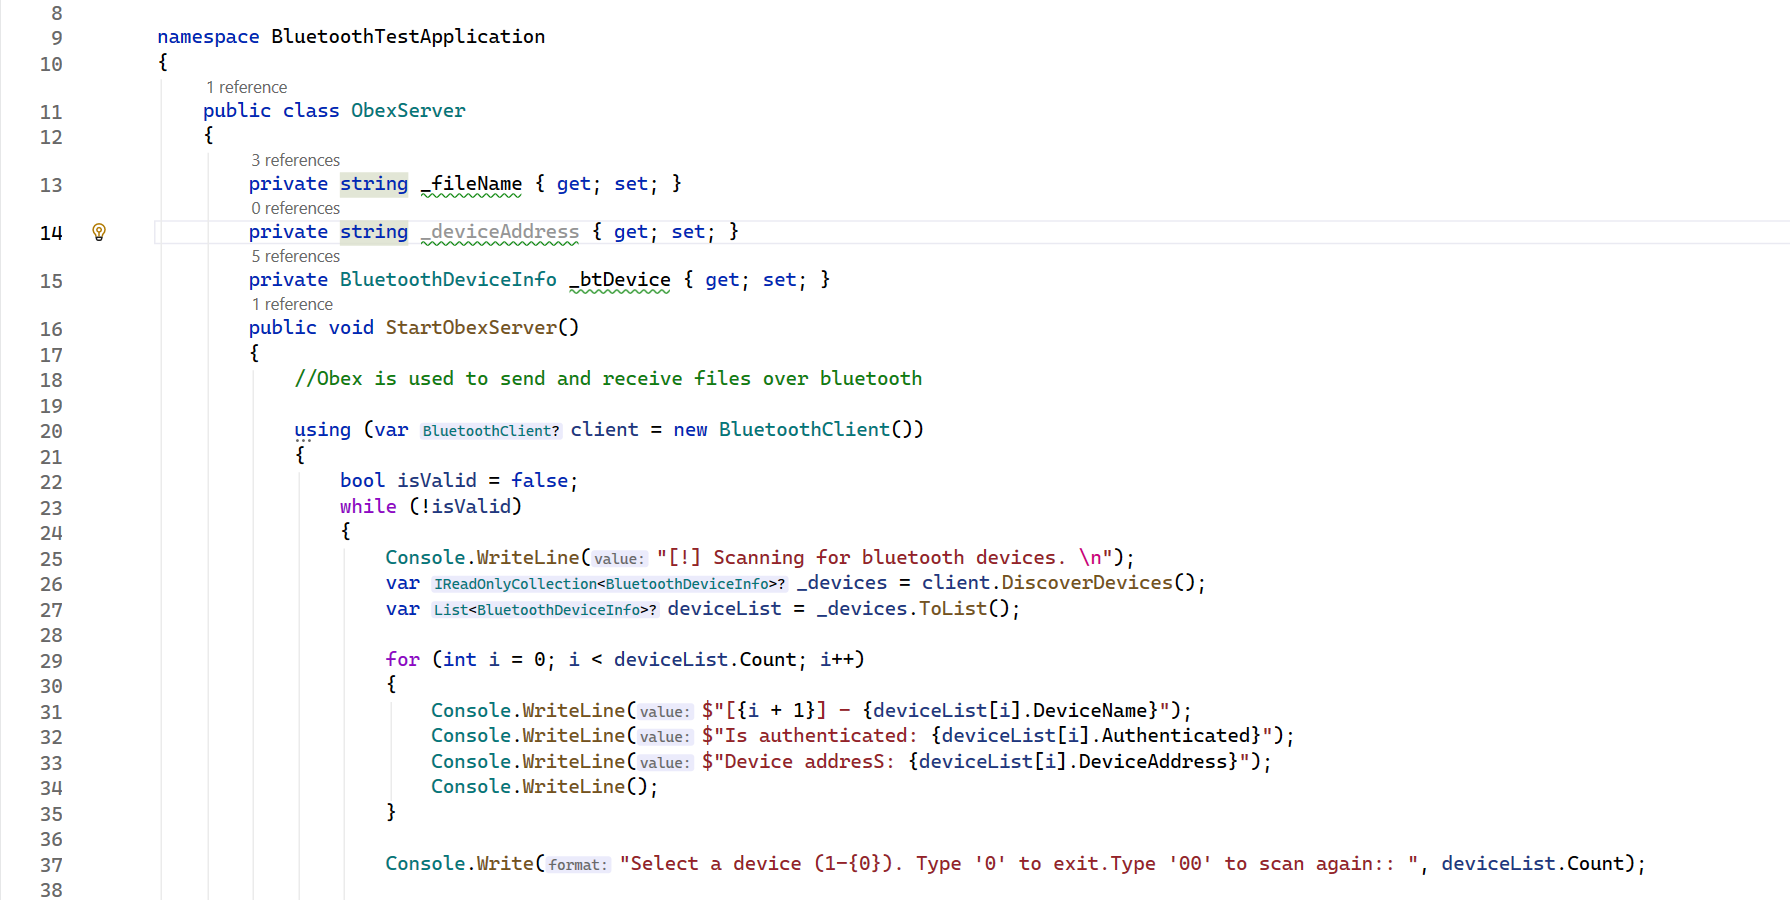Click the ObexServer class name
The height and width of the screenshot is (900, 1790).
pos(408,111)
